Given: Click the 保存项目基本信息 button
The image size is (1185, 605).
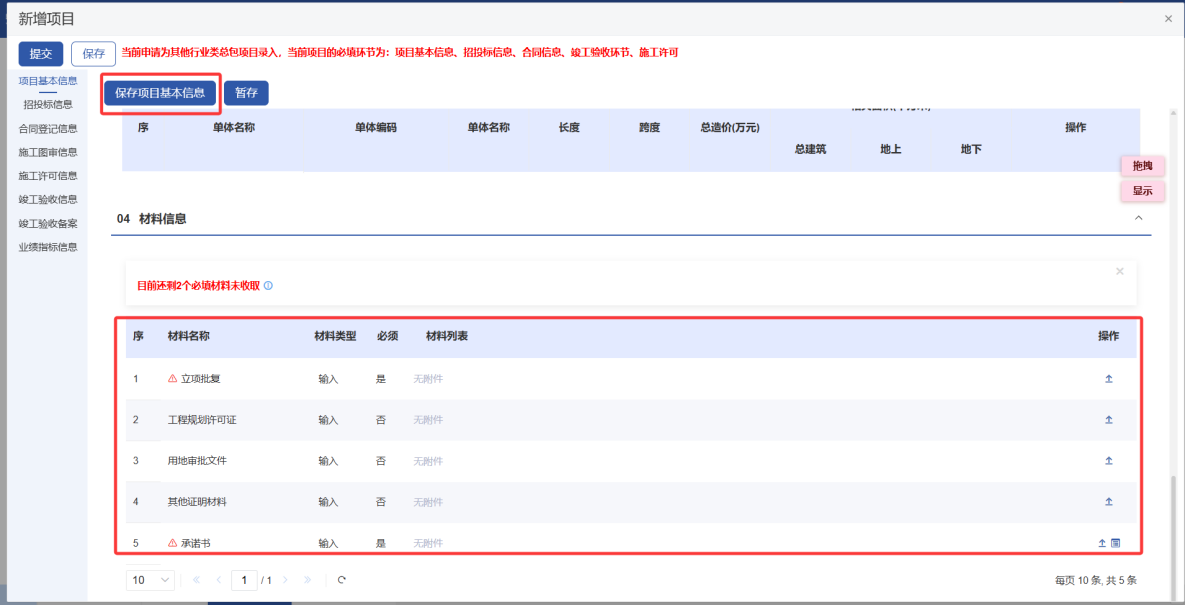Looking at the screenshot, I should pos(160,93).
